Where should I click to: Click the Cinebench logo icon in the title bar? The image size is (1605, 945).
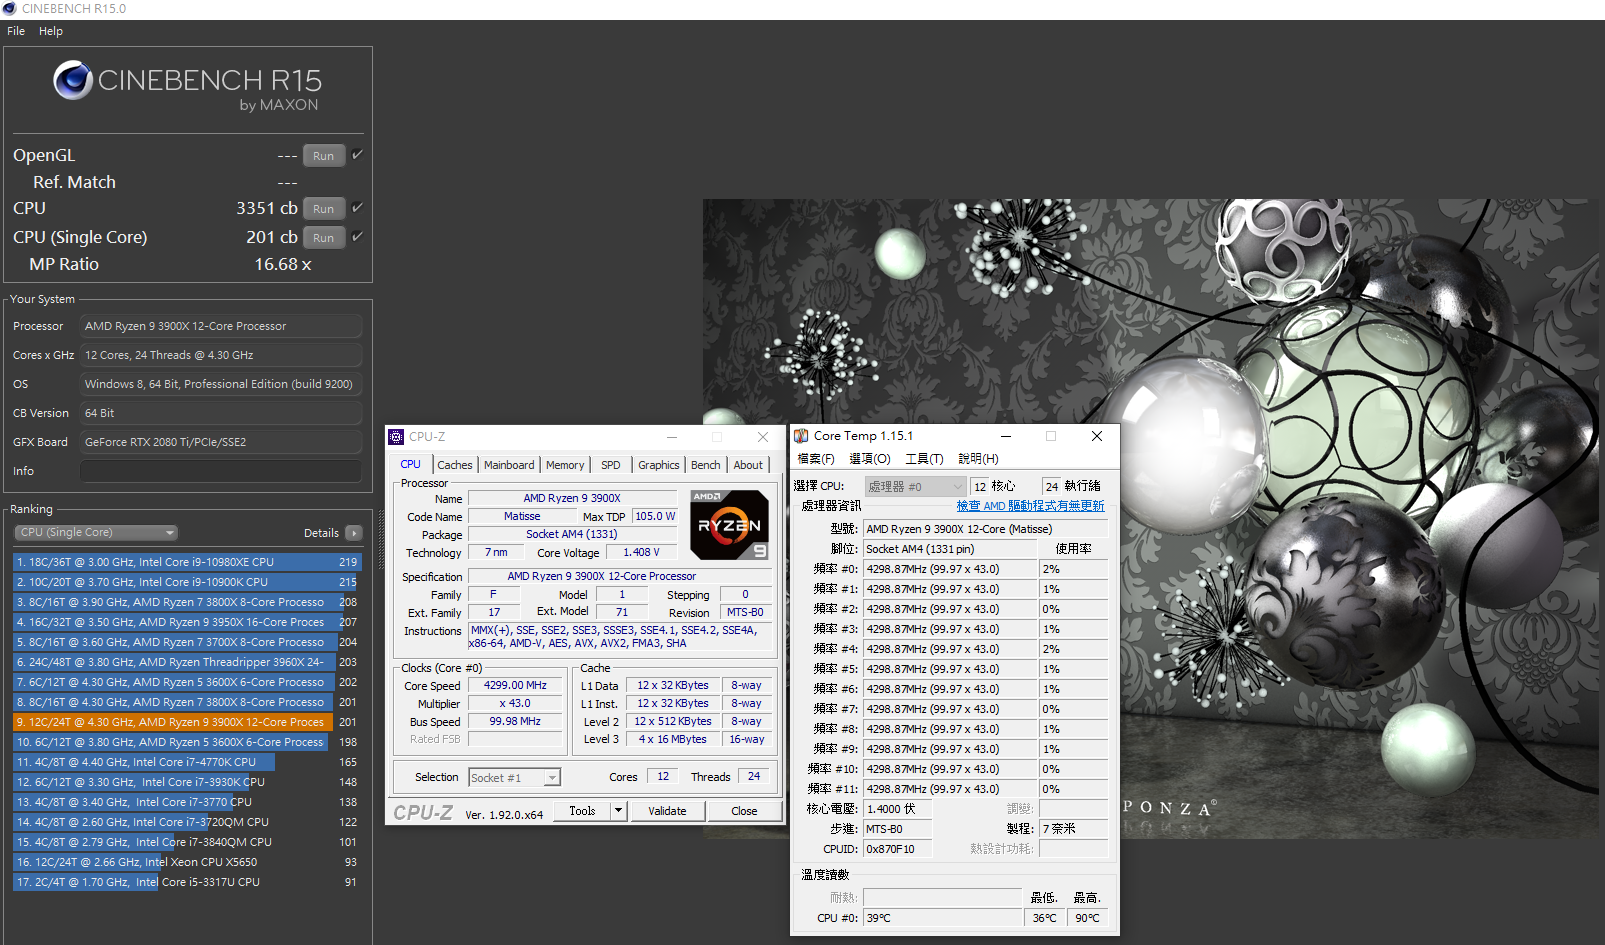[10, 9]
